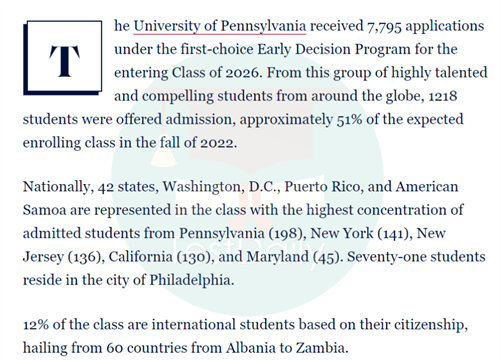Click the phrase Albania to Zambia
This screenshot has height=361, width=500.
coord(287,348)
